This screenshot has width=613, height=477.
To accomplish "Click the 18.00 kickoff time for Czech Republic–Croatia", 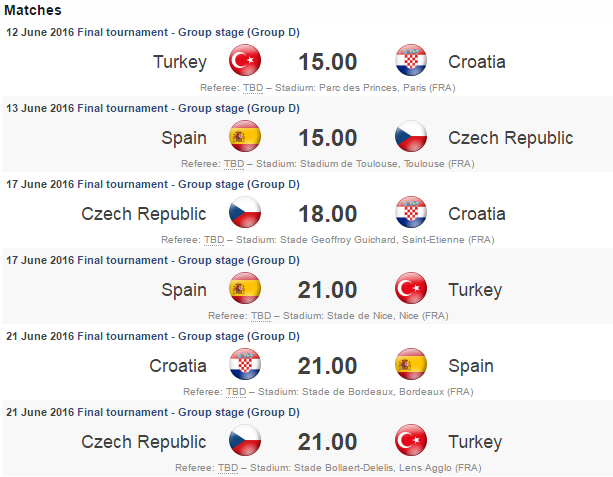I will (327, 214).
